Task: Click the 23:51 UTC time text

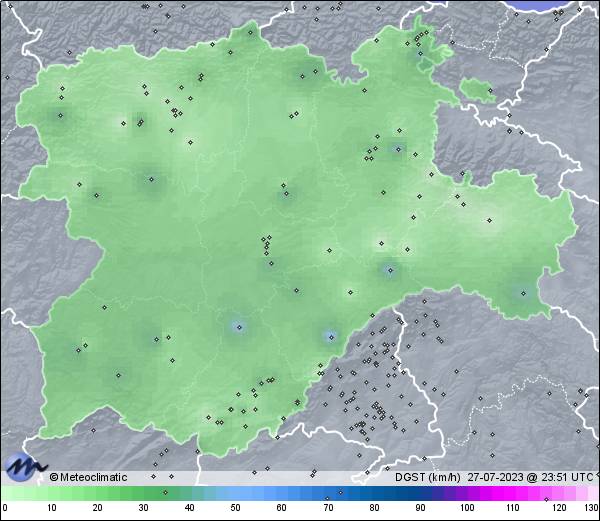Action: tap(566, 477)
